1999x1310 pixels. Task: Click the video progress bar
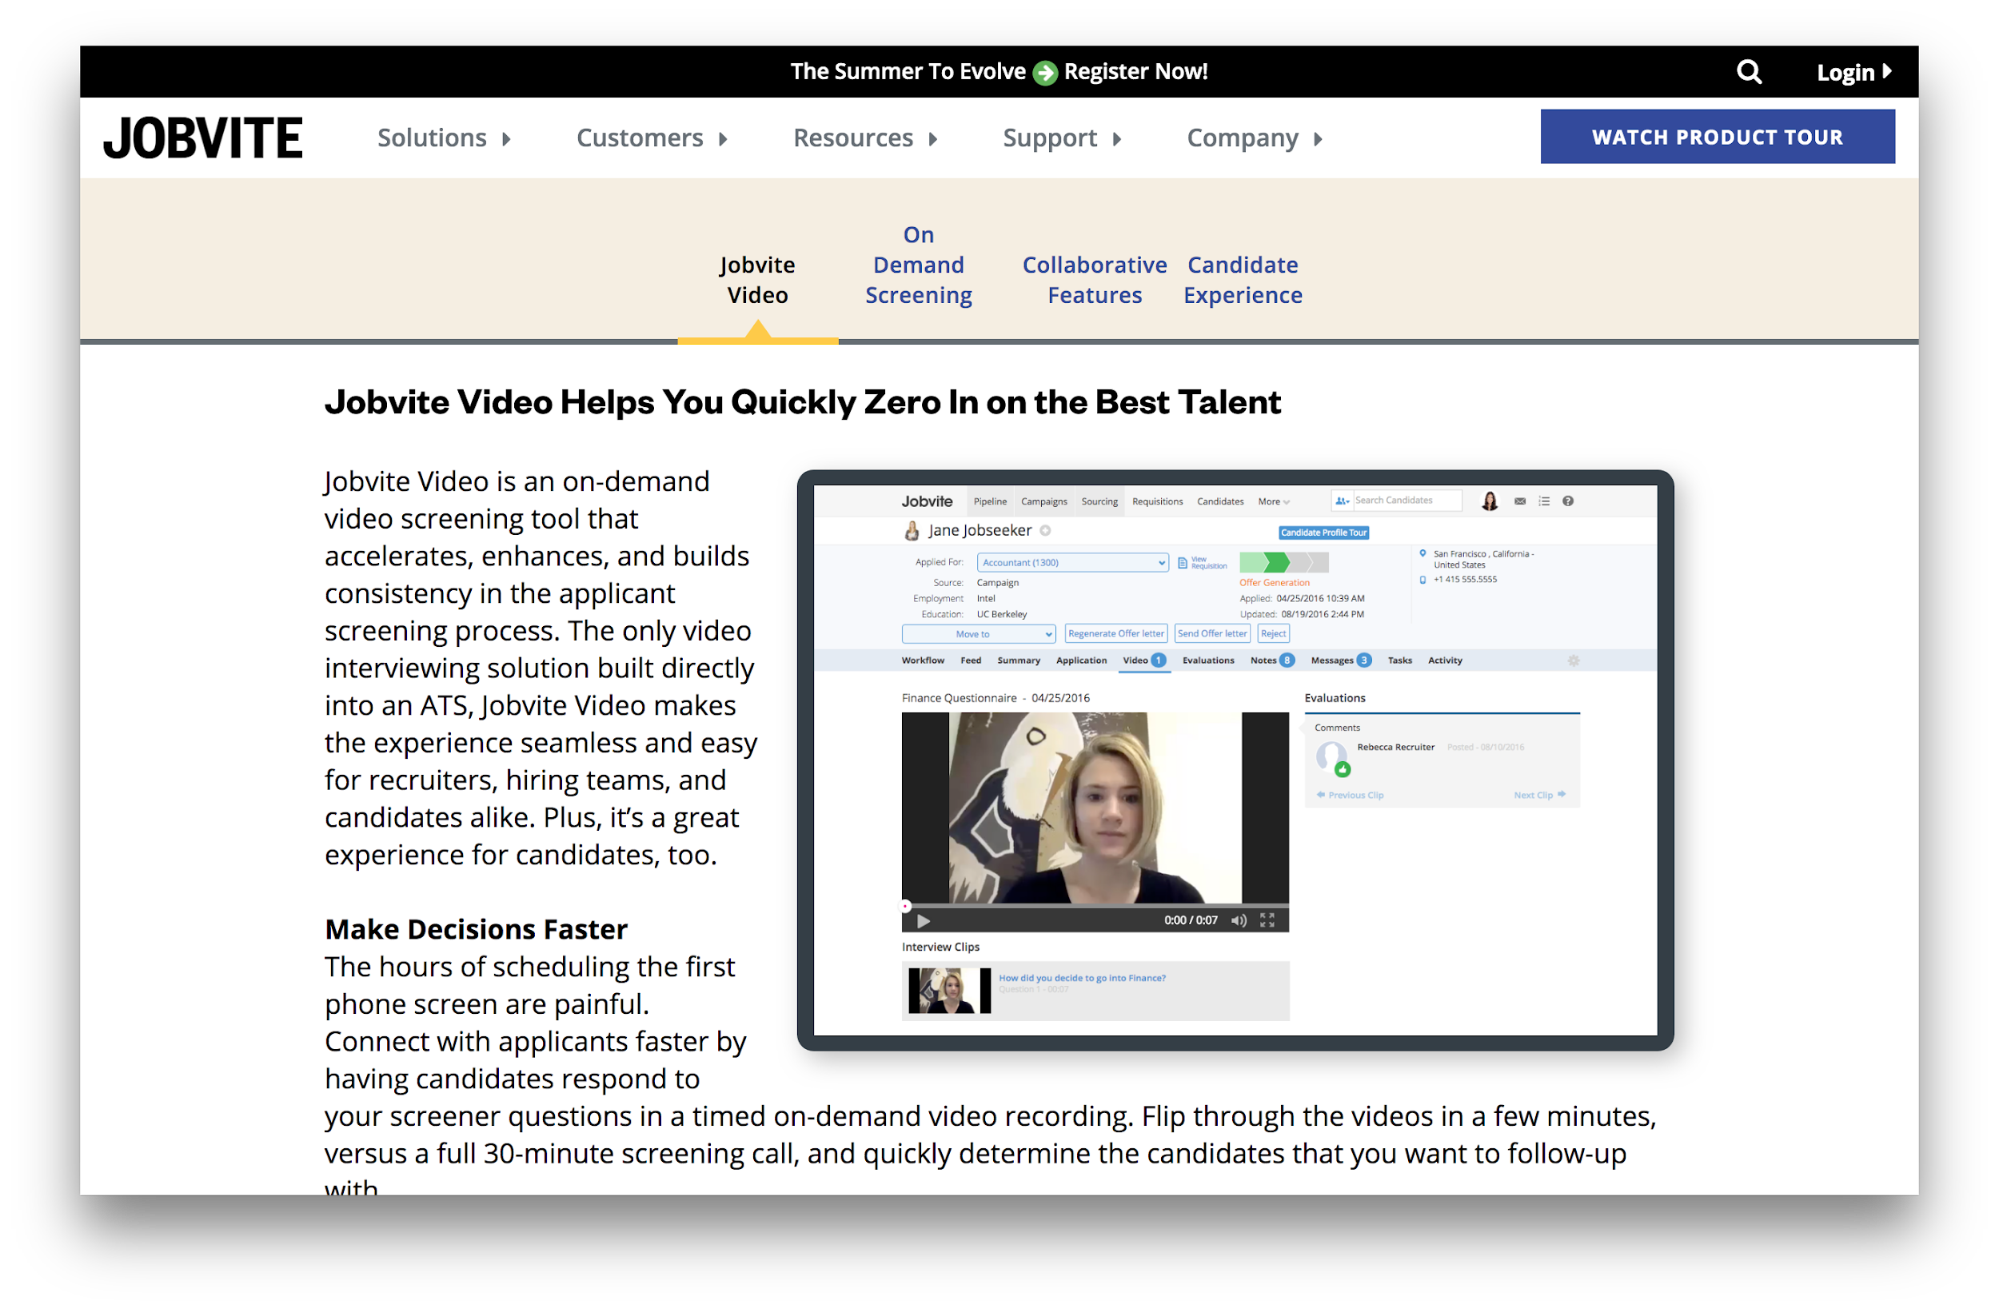click(x=1095, y=906)
